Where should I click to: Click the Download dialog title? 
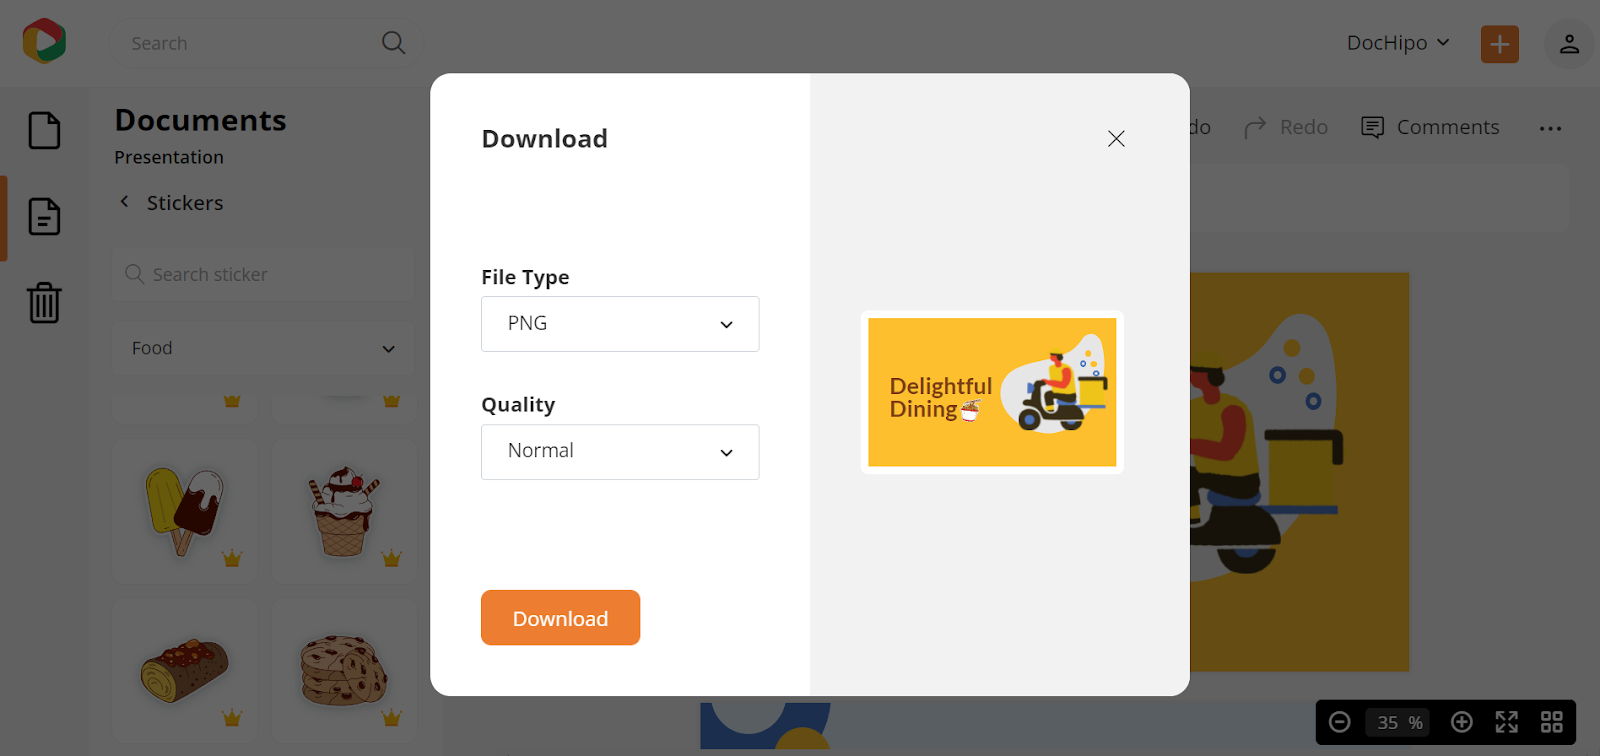tap(545, 138)
